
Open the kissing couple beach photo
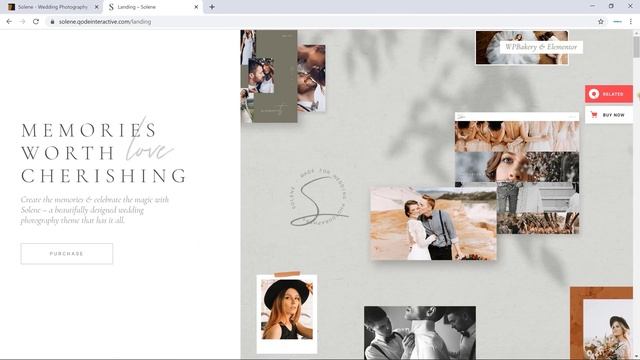click(x=433, y=223)
